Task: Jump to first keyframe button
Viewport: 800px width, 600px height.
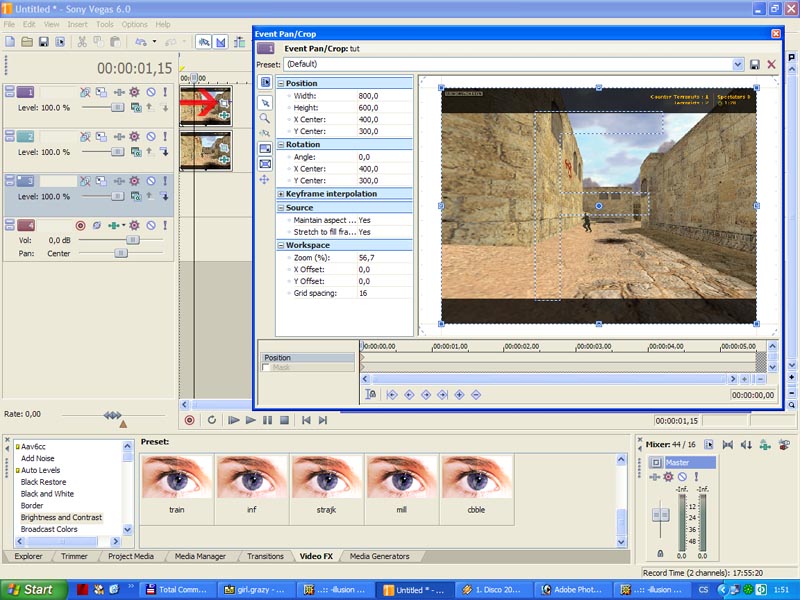Action: point(392,394)
